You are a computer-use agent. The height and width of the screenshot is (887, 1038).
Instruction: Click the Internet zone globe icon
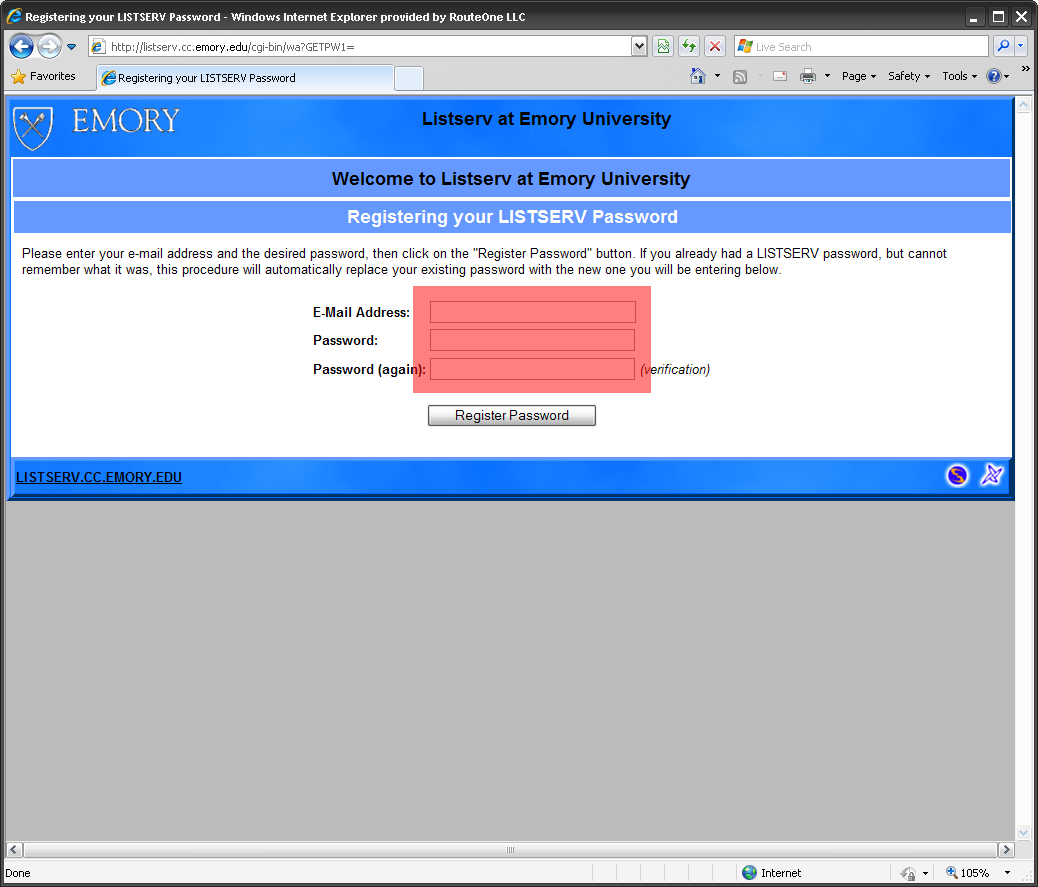point(749,872)
